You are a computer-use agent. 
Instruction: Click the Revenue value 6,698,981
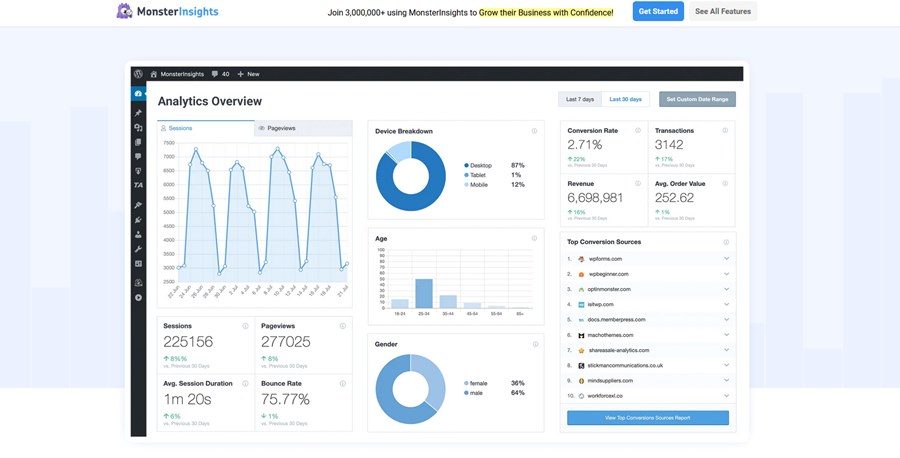point(595,198)
